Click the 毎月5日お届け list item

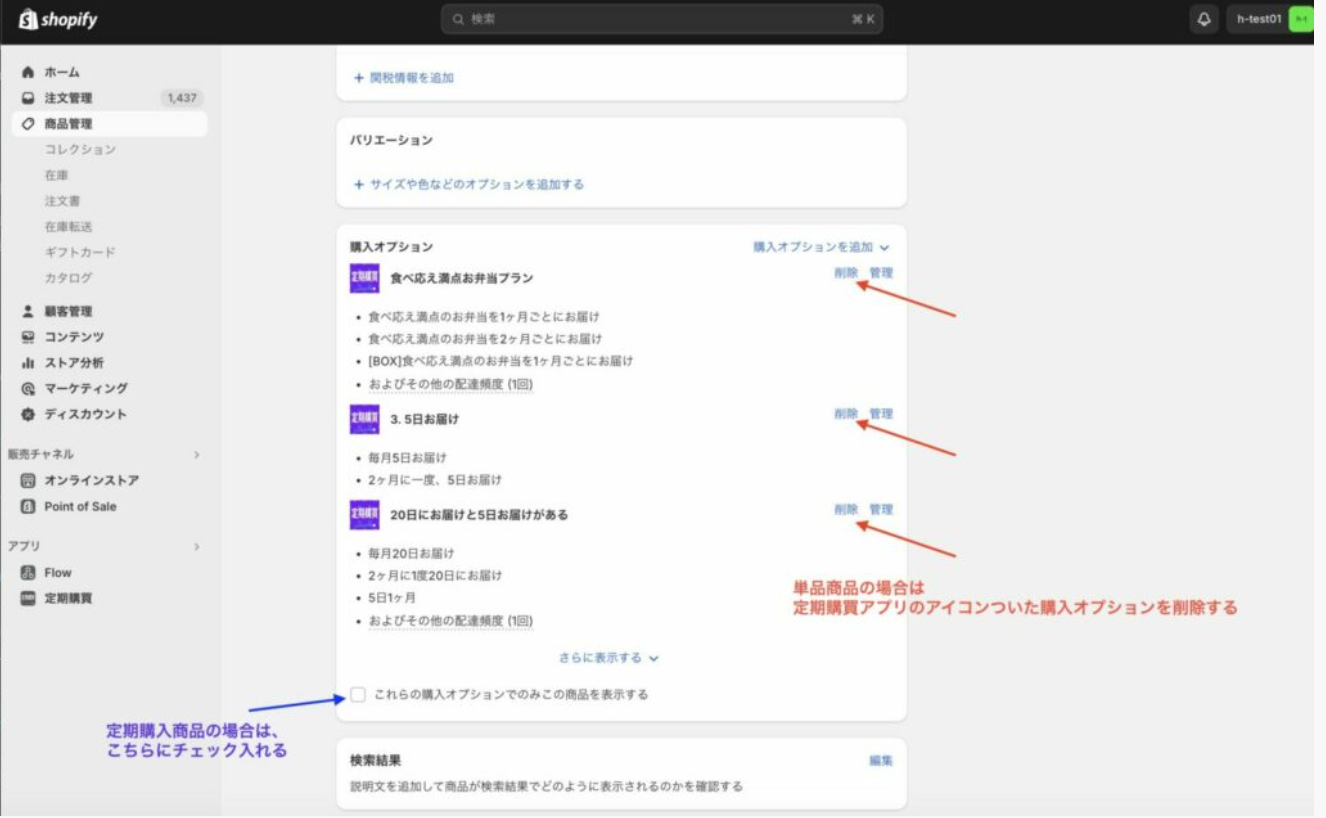click(x=407, y=458)
